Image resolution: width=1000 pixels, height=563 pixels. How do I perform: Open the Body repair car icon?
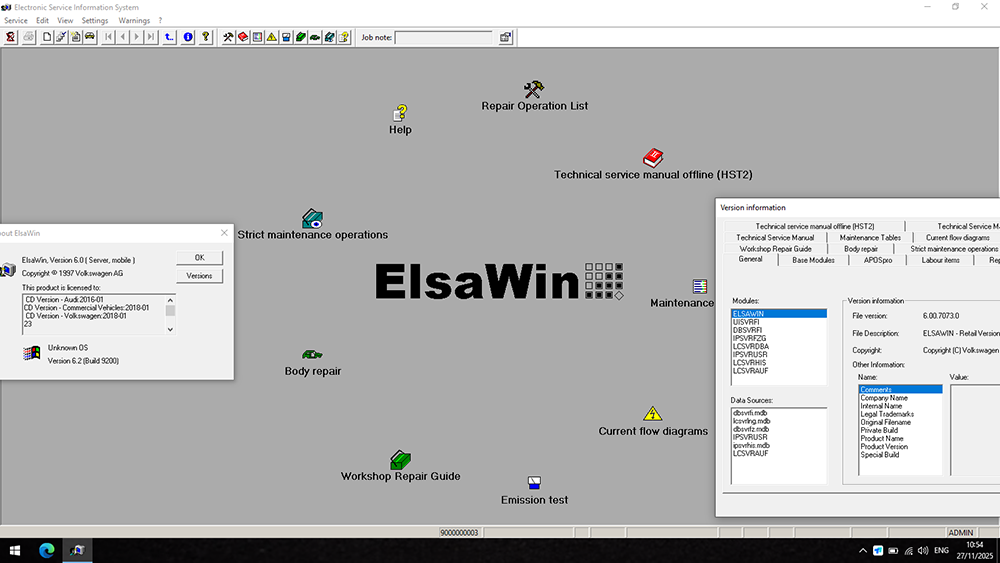pos(312,355)
